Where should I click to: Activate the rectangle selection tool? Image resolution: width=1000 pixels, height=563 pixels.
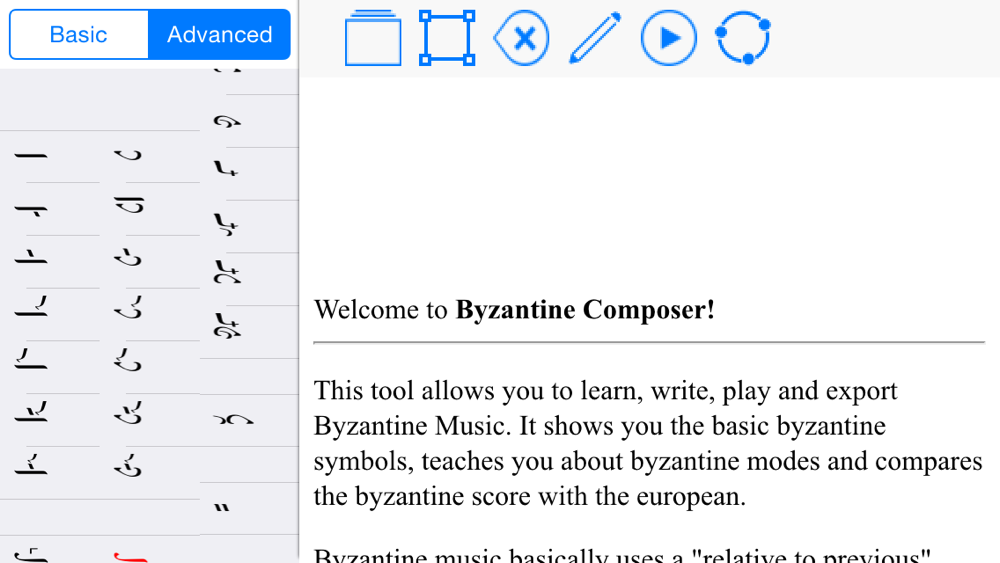click(x=447, y=38)
